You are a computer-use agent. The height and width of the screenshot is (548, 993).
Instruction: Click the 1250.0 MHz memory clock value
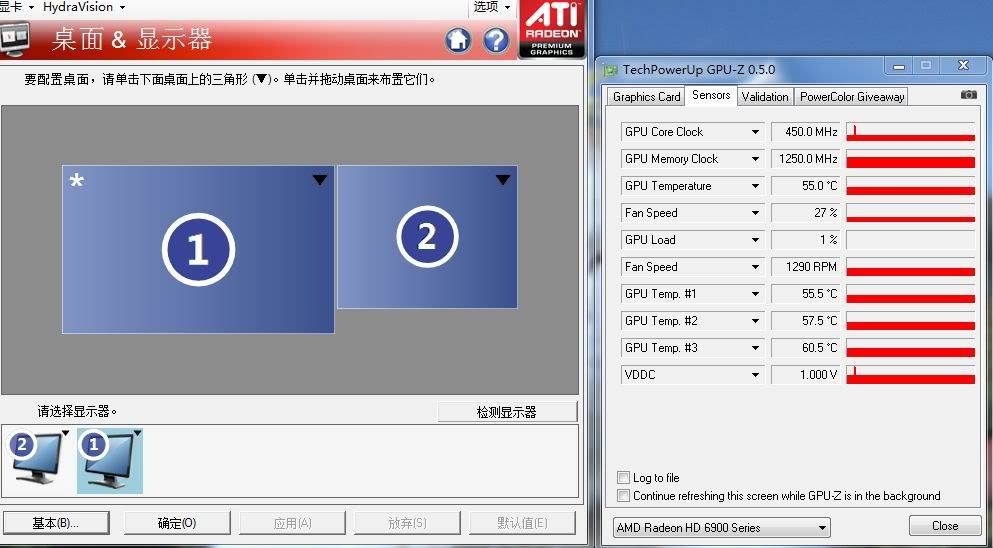click(806, 159)
